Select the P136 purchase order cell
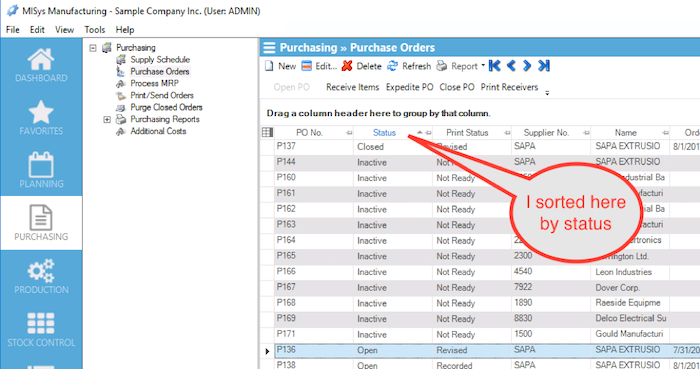 314,350
